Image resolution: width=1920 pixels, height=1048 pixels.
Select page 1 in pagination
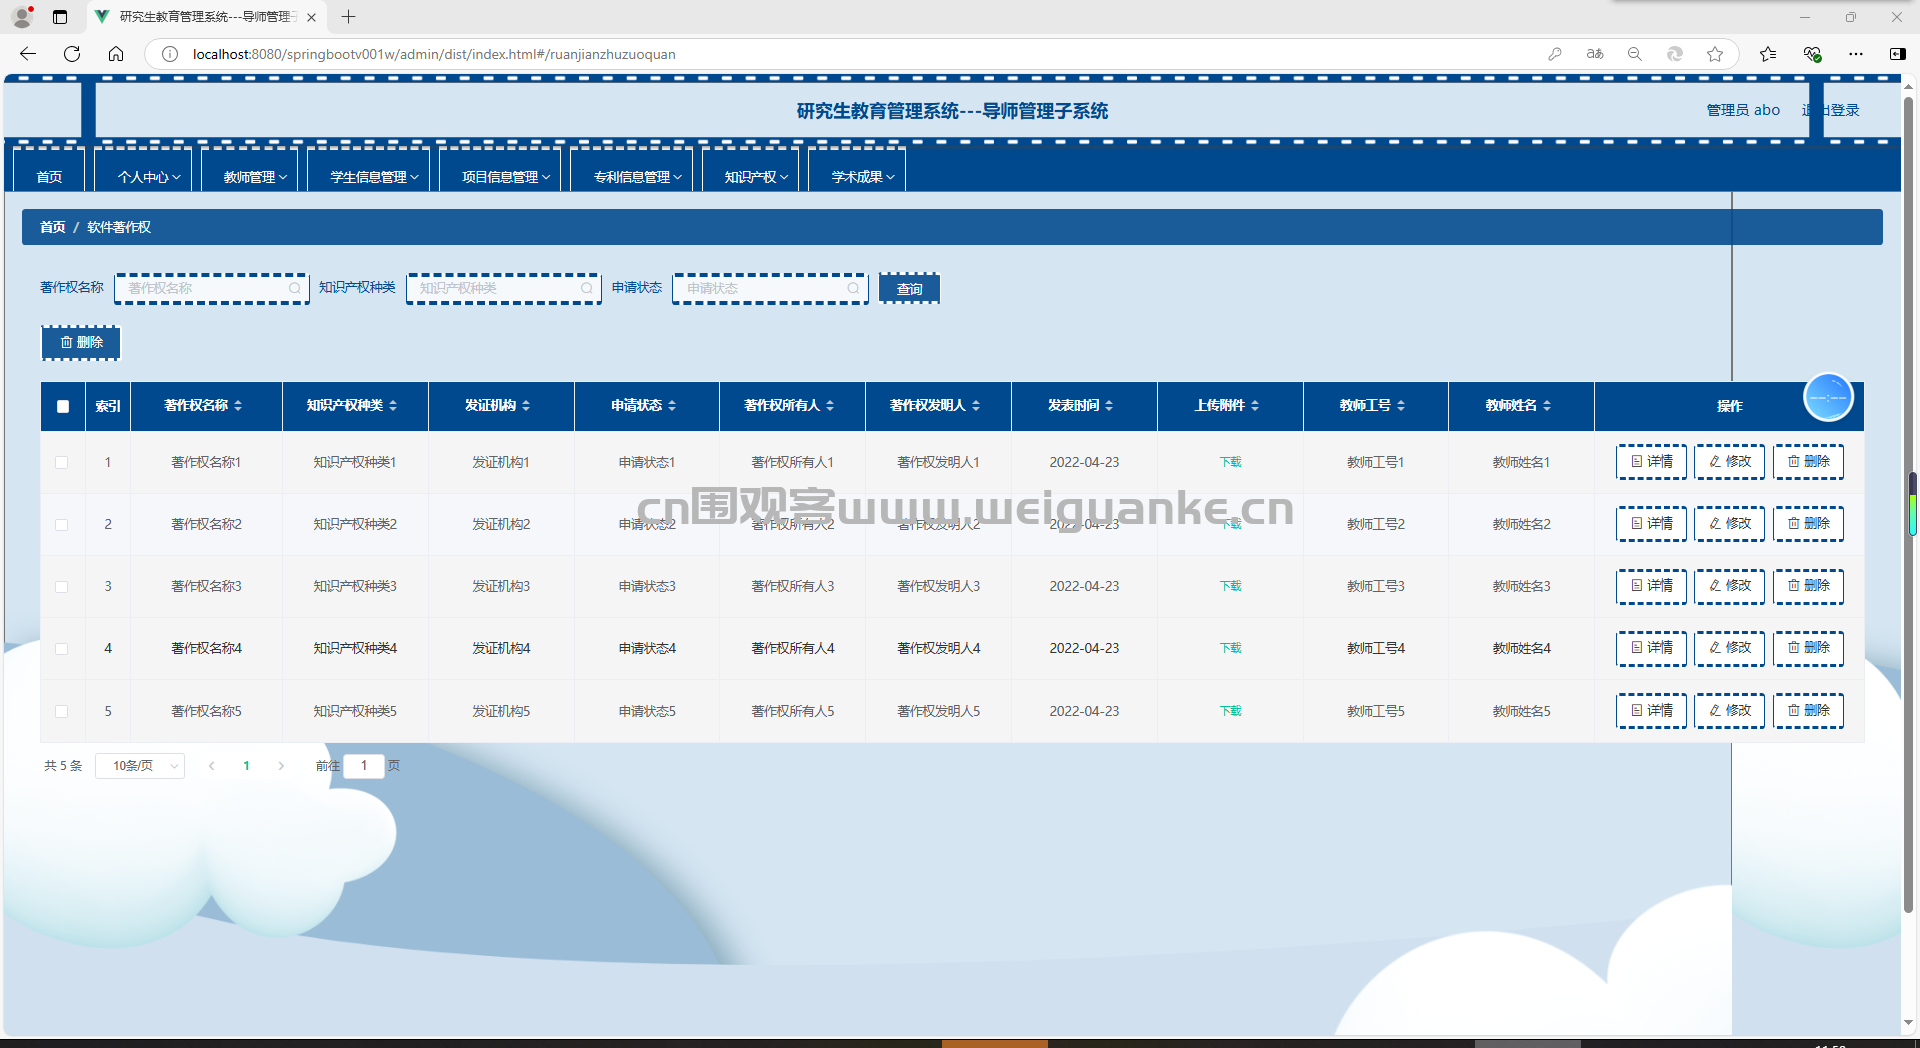point(246,766)
